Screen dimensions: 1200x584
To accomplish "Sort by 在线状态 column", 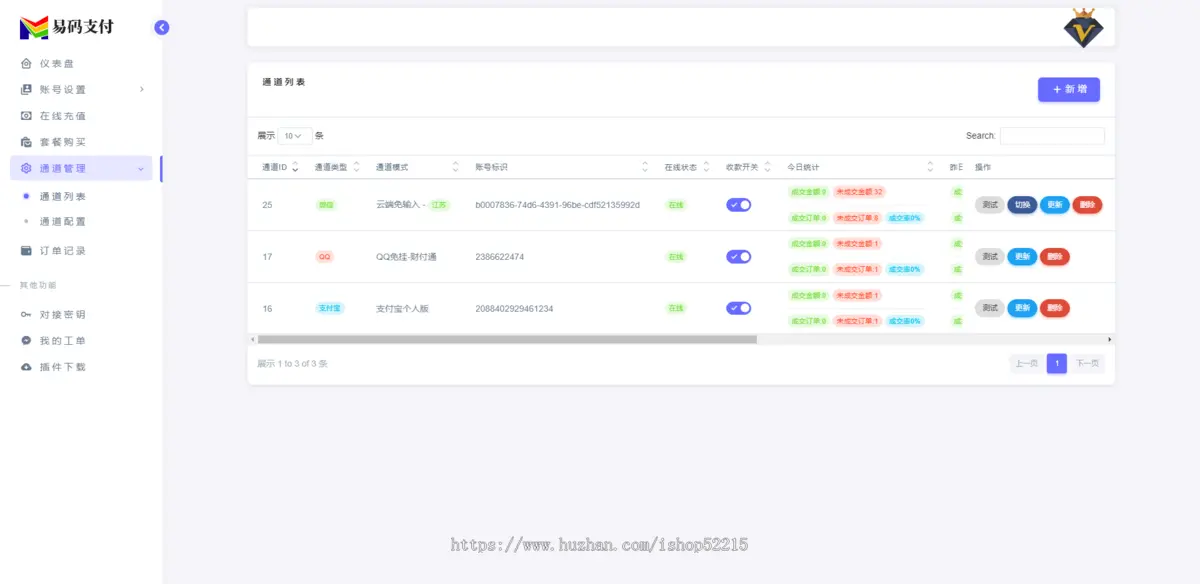I will (x=687, y=167).
